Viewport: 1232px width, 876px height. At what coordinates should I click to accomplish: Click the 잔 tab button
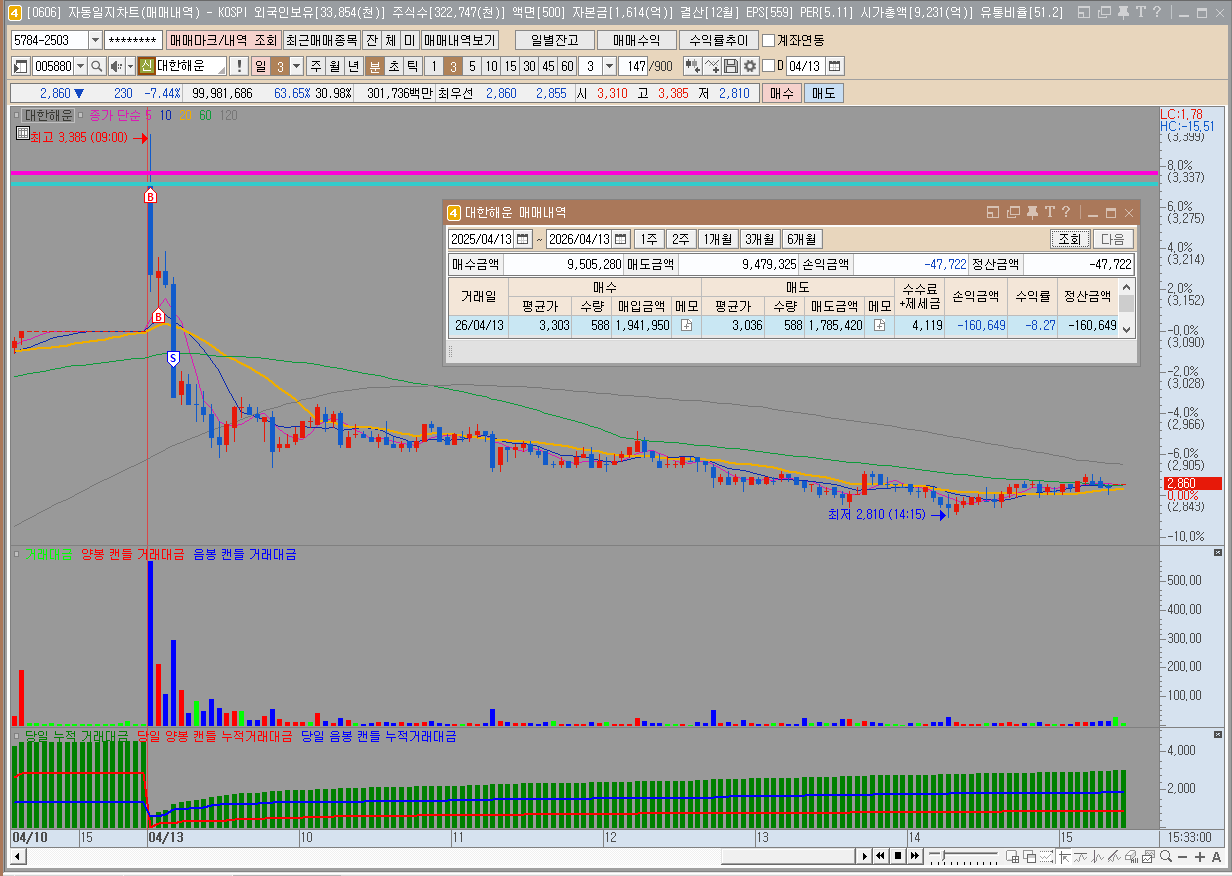[371, 40]
